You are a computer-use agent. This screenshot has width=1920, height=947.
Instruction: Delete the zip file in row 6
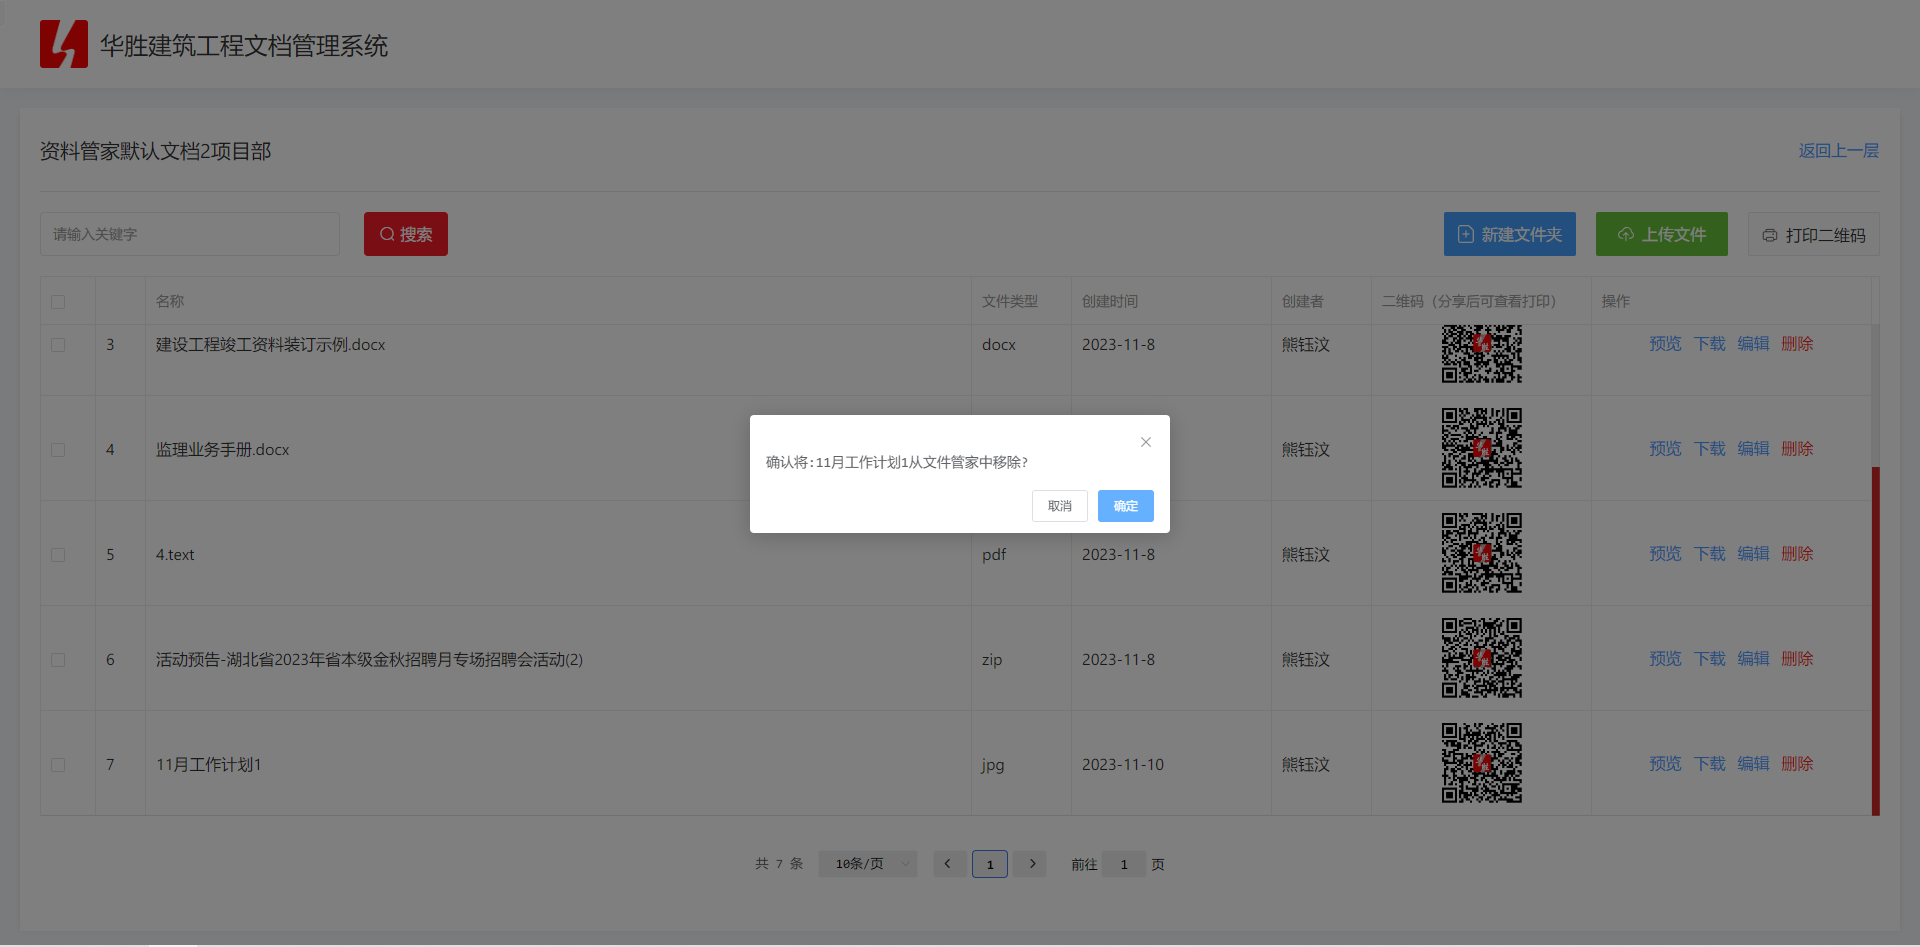(x=1798, y=659)
